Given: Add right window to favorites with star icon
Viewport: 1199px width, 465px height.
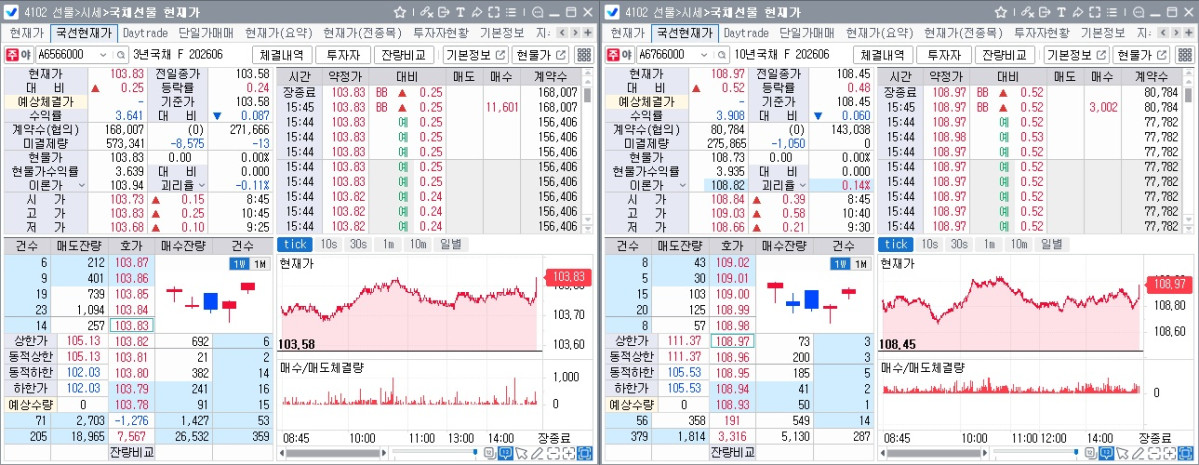Looking at the screenshot, I should [1001, 12].
